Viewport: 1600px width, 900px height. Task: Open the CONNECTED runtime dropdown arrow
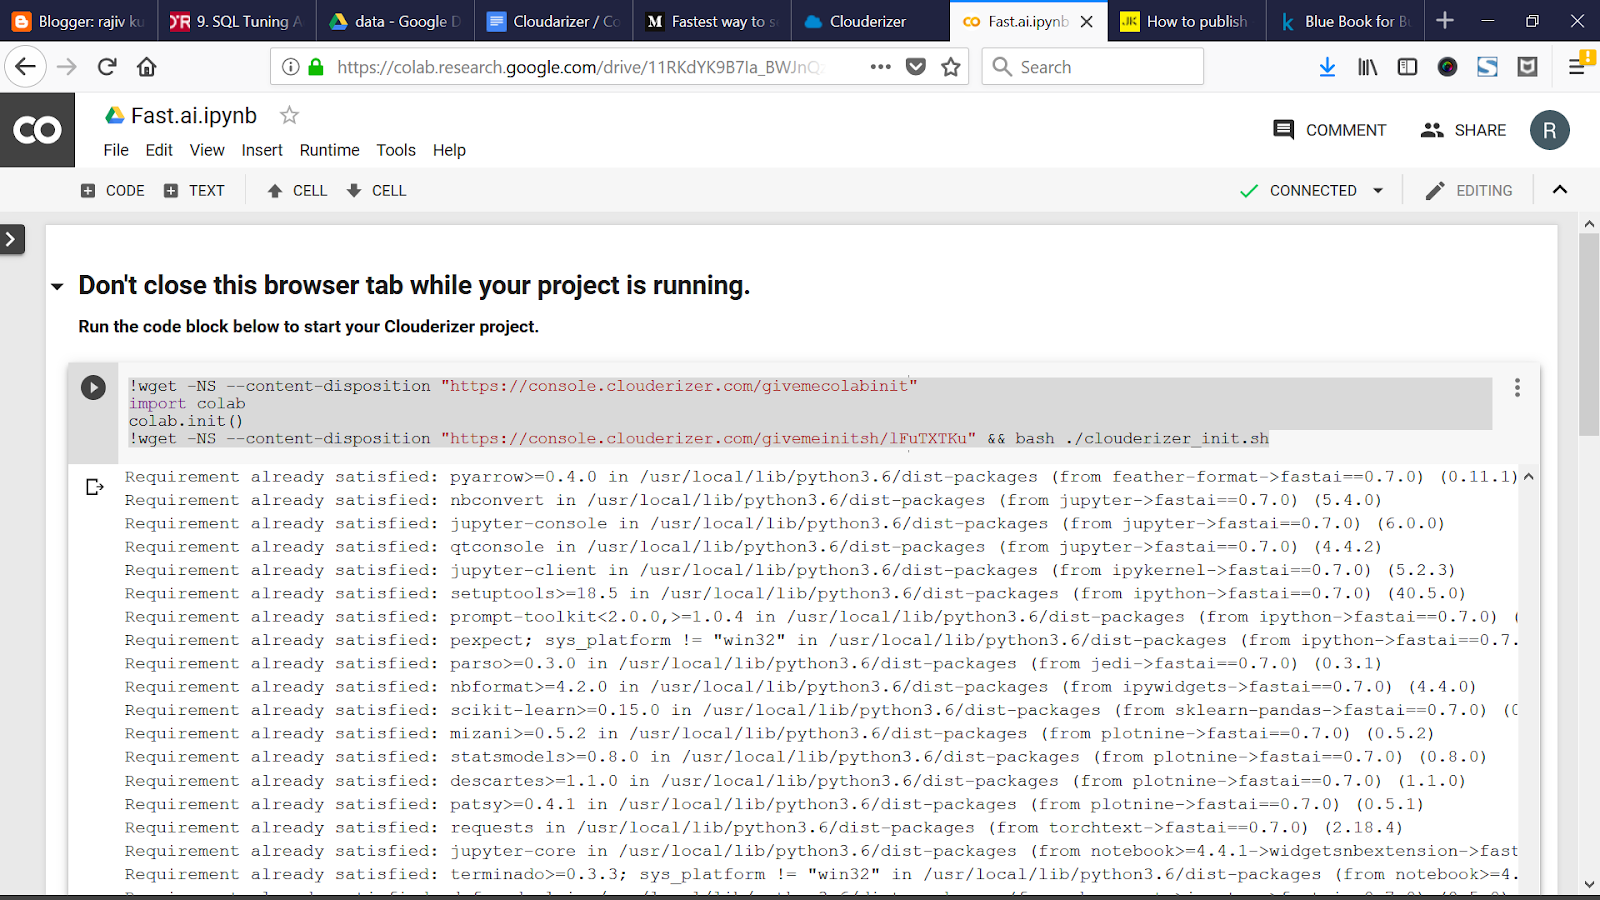click(1378, 190)
